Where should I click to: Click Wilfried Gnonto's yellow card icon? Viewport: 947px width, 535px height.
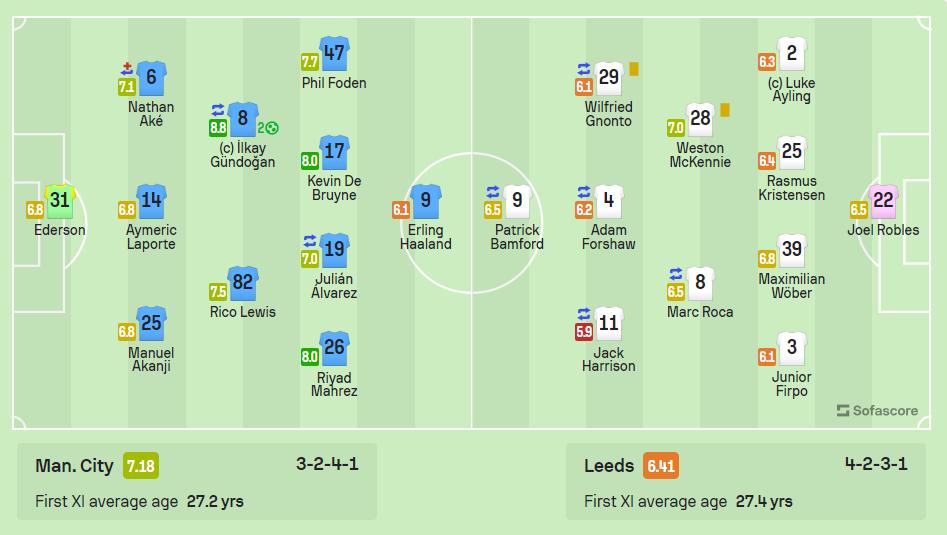pyautogui.click(x=634, y=69)
